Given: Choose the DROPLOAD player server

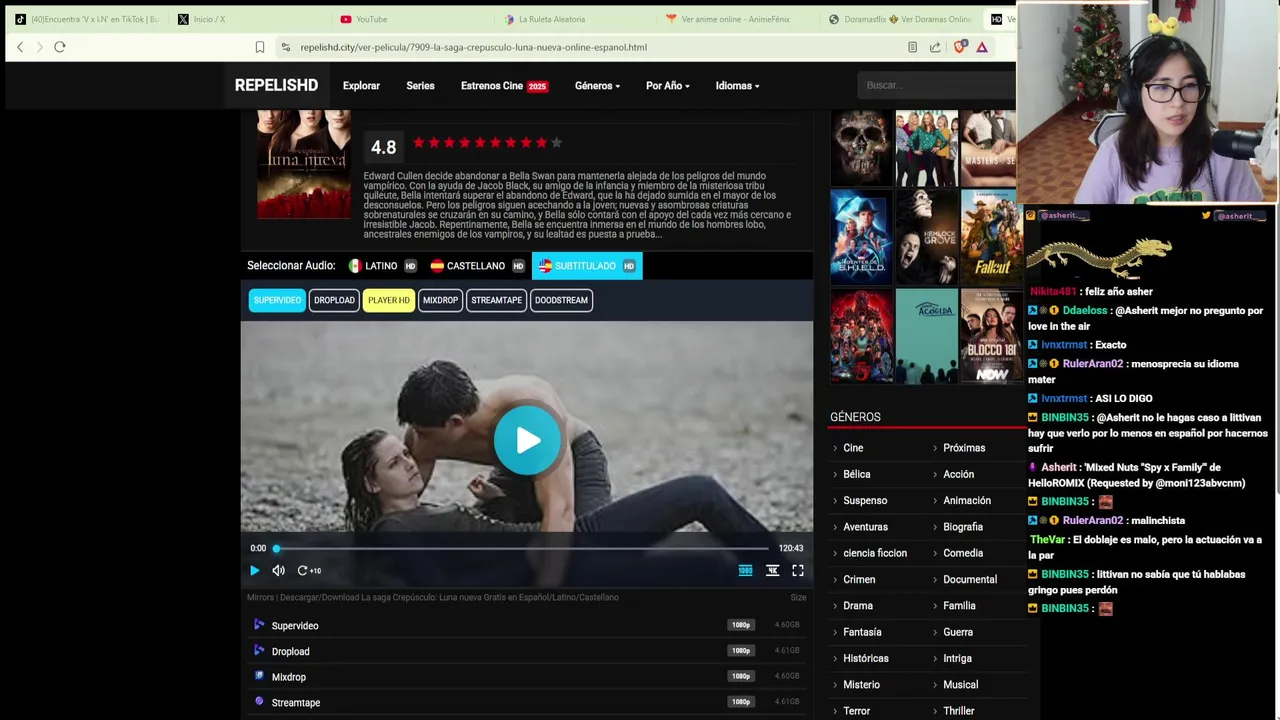Looking at the screenshot, I should point(334,300).
